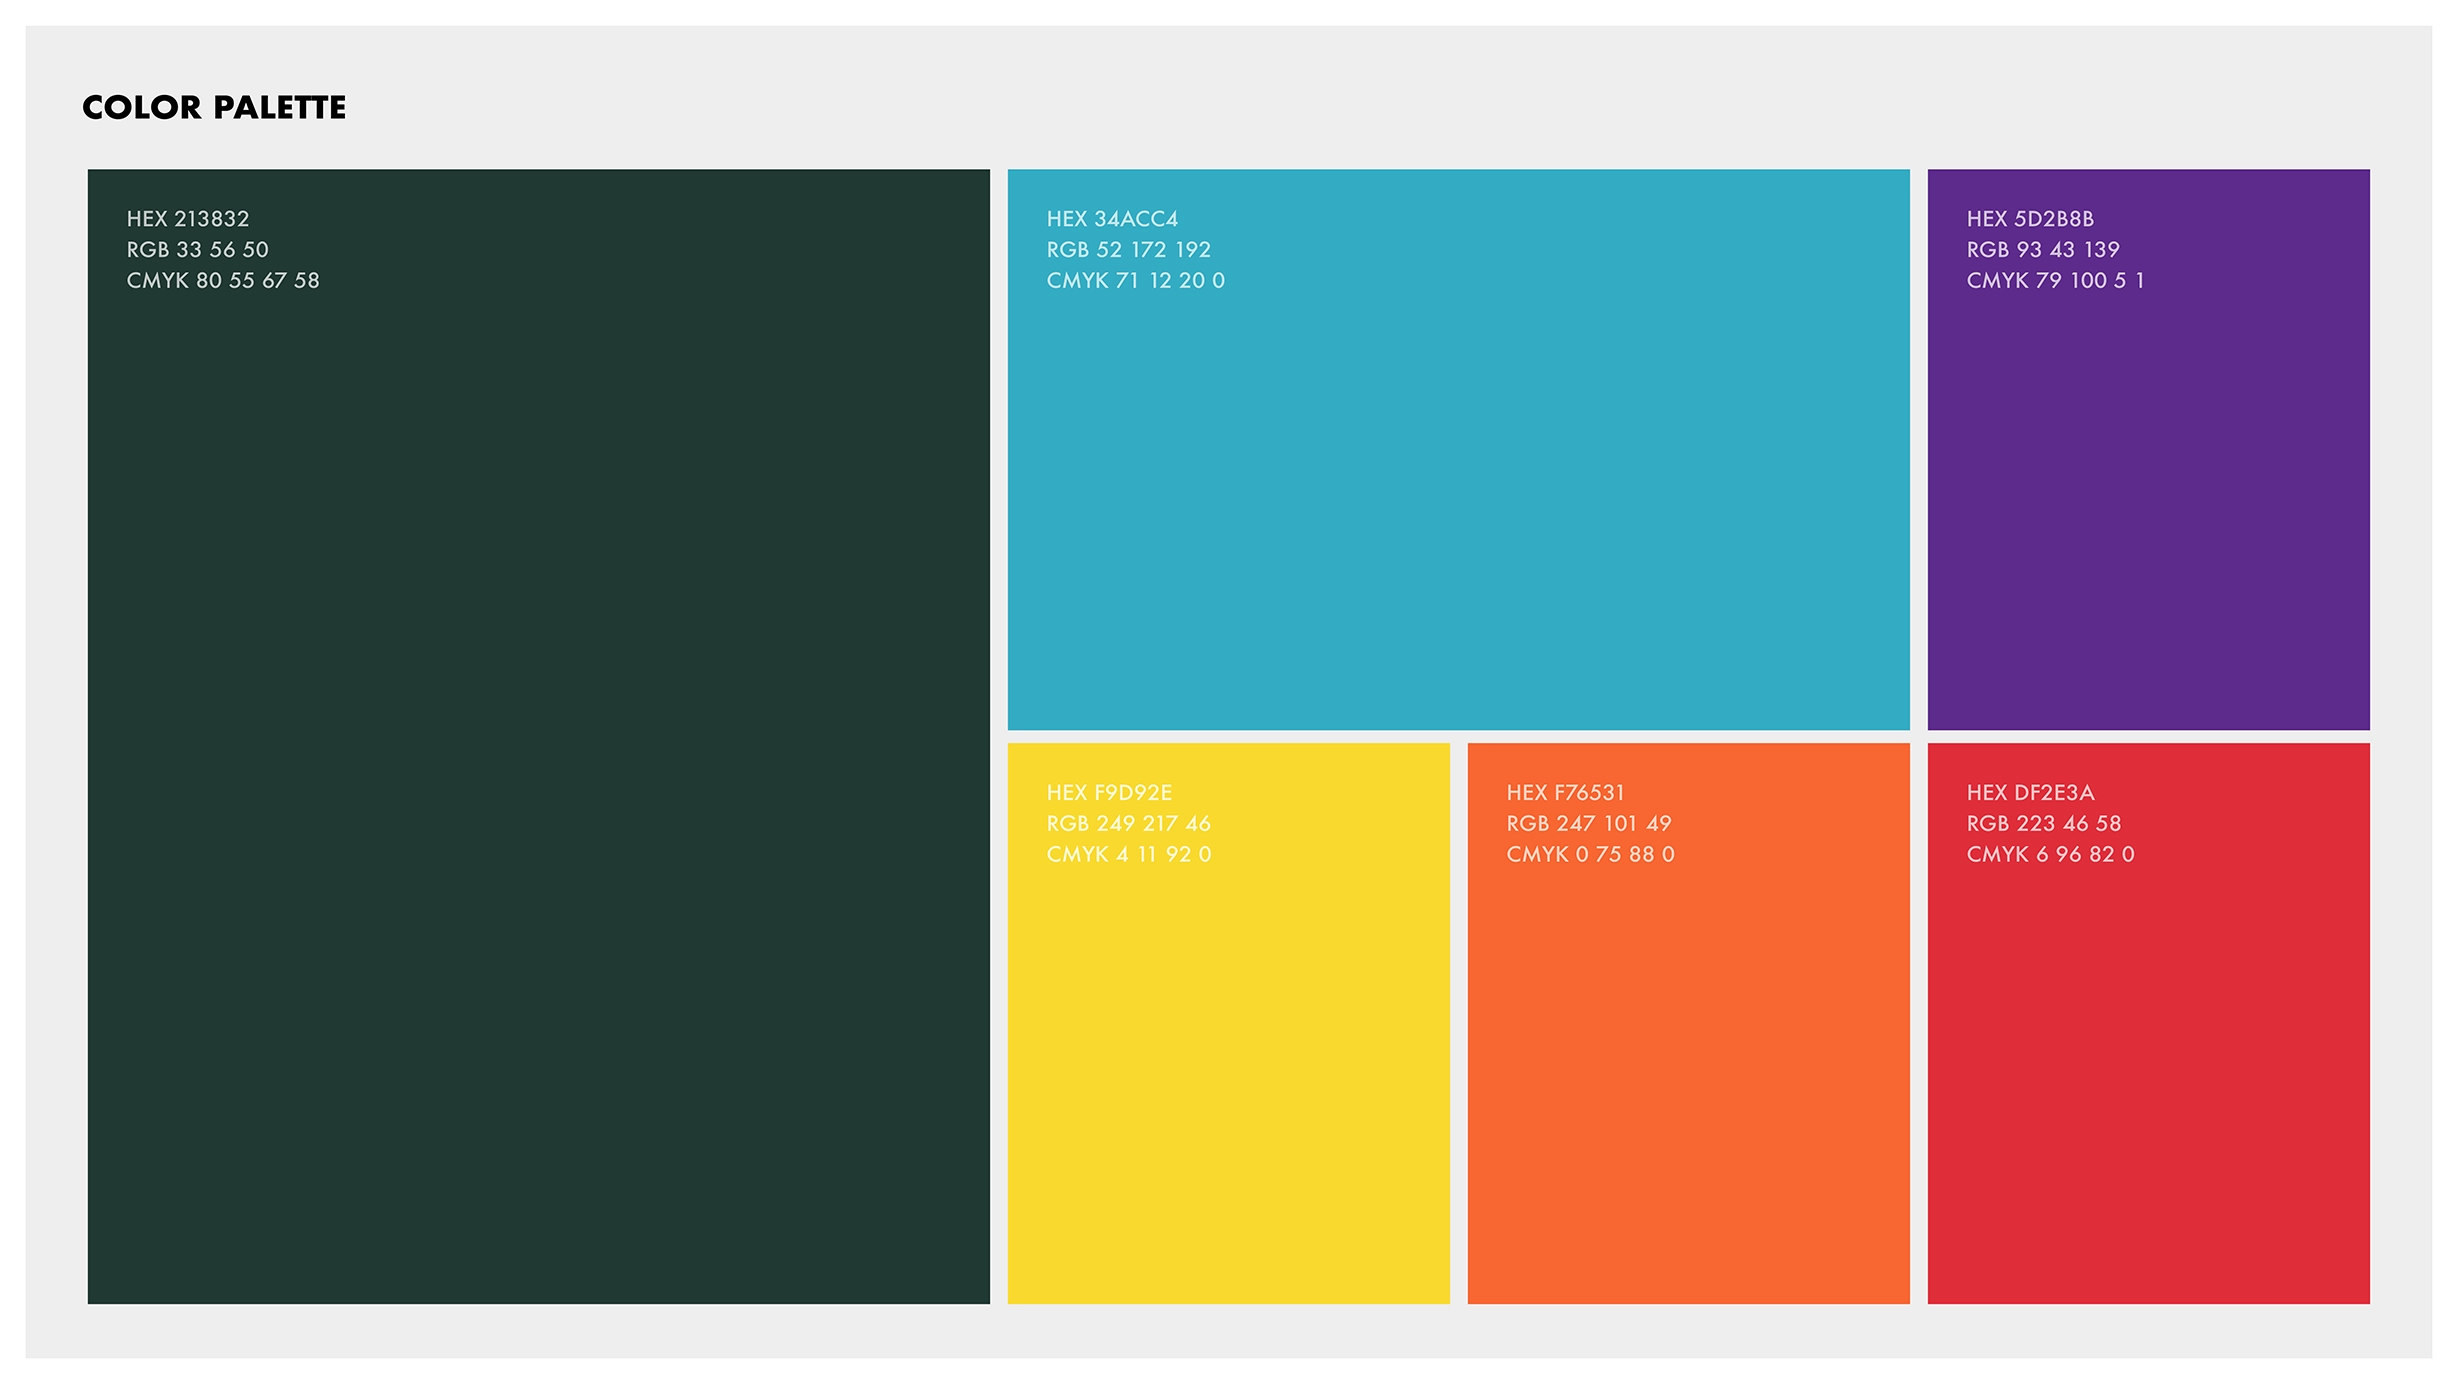This screenshot has height=1384, width=2458.
Task: Click the text CMYK 71 12 20 0
Action: point(1135,281)
